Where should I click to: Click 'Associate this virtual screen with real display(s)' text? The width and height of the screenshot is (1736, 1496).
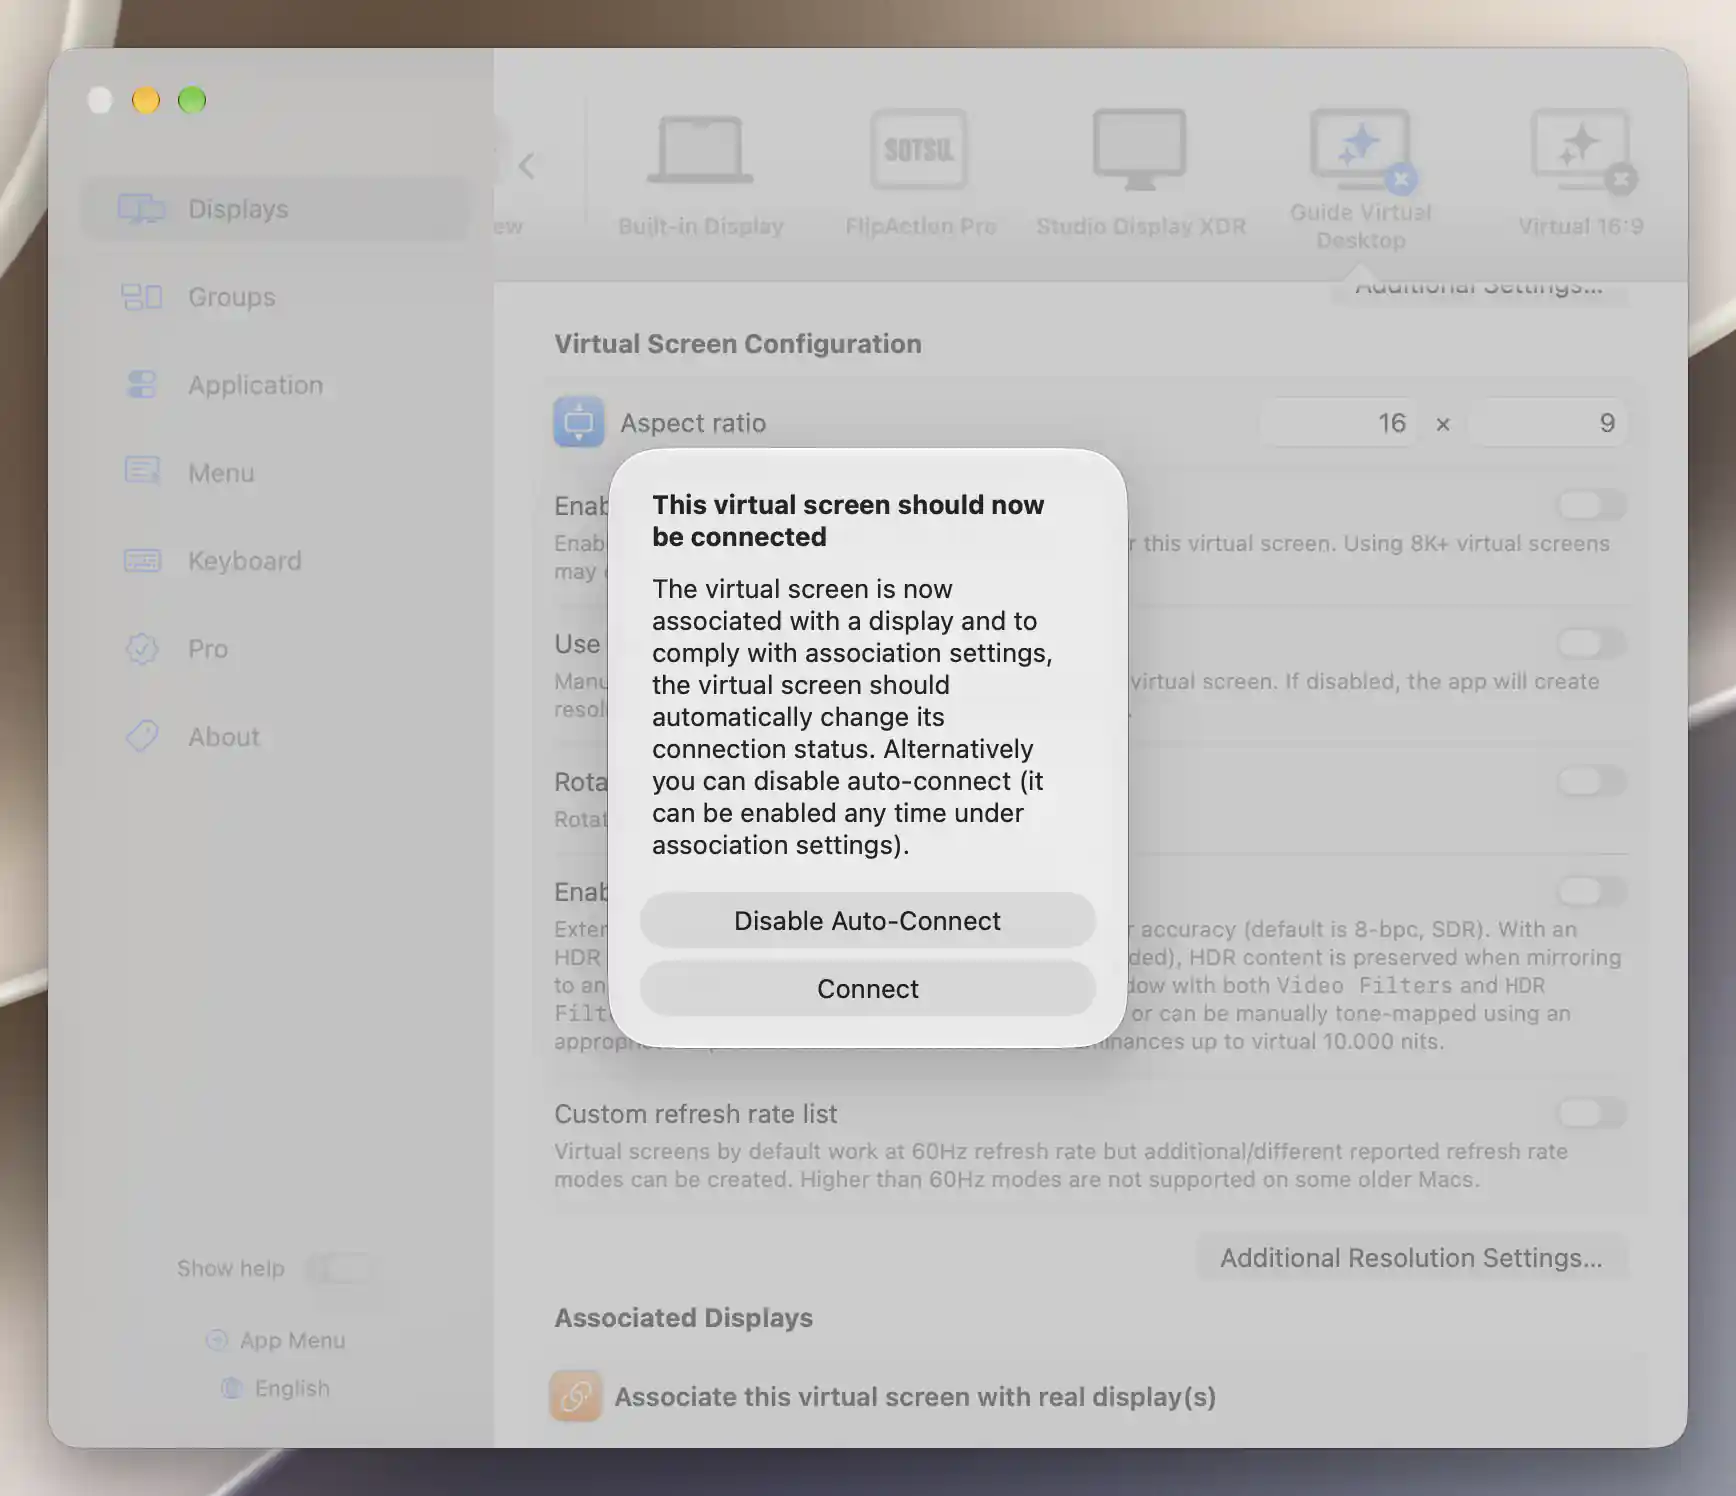(x=915, y=1397)
